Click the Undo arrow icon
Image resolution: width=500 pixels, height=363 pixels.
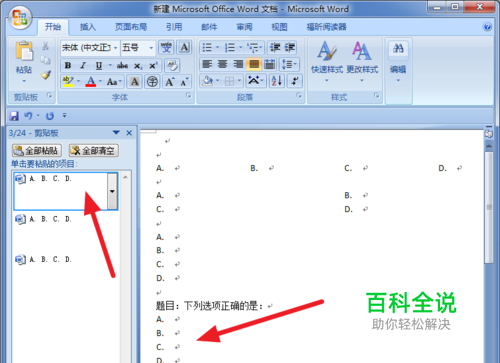[28, 116]
